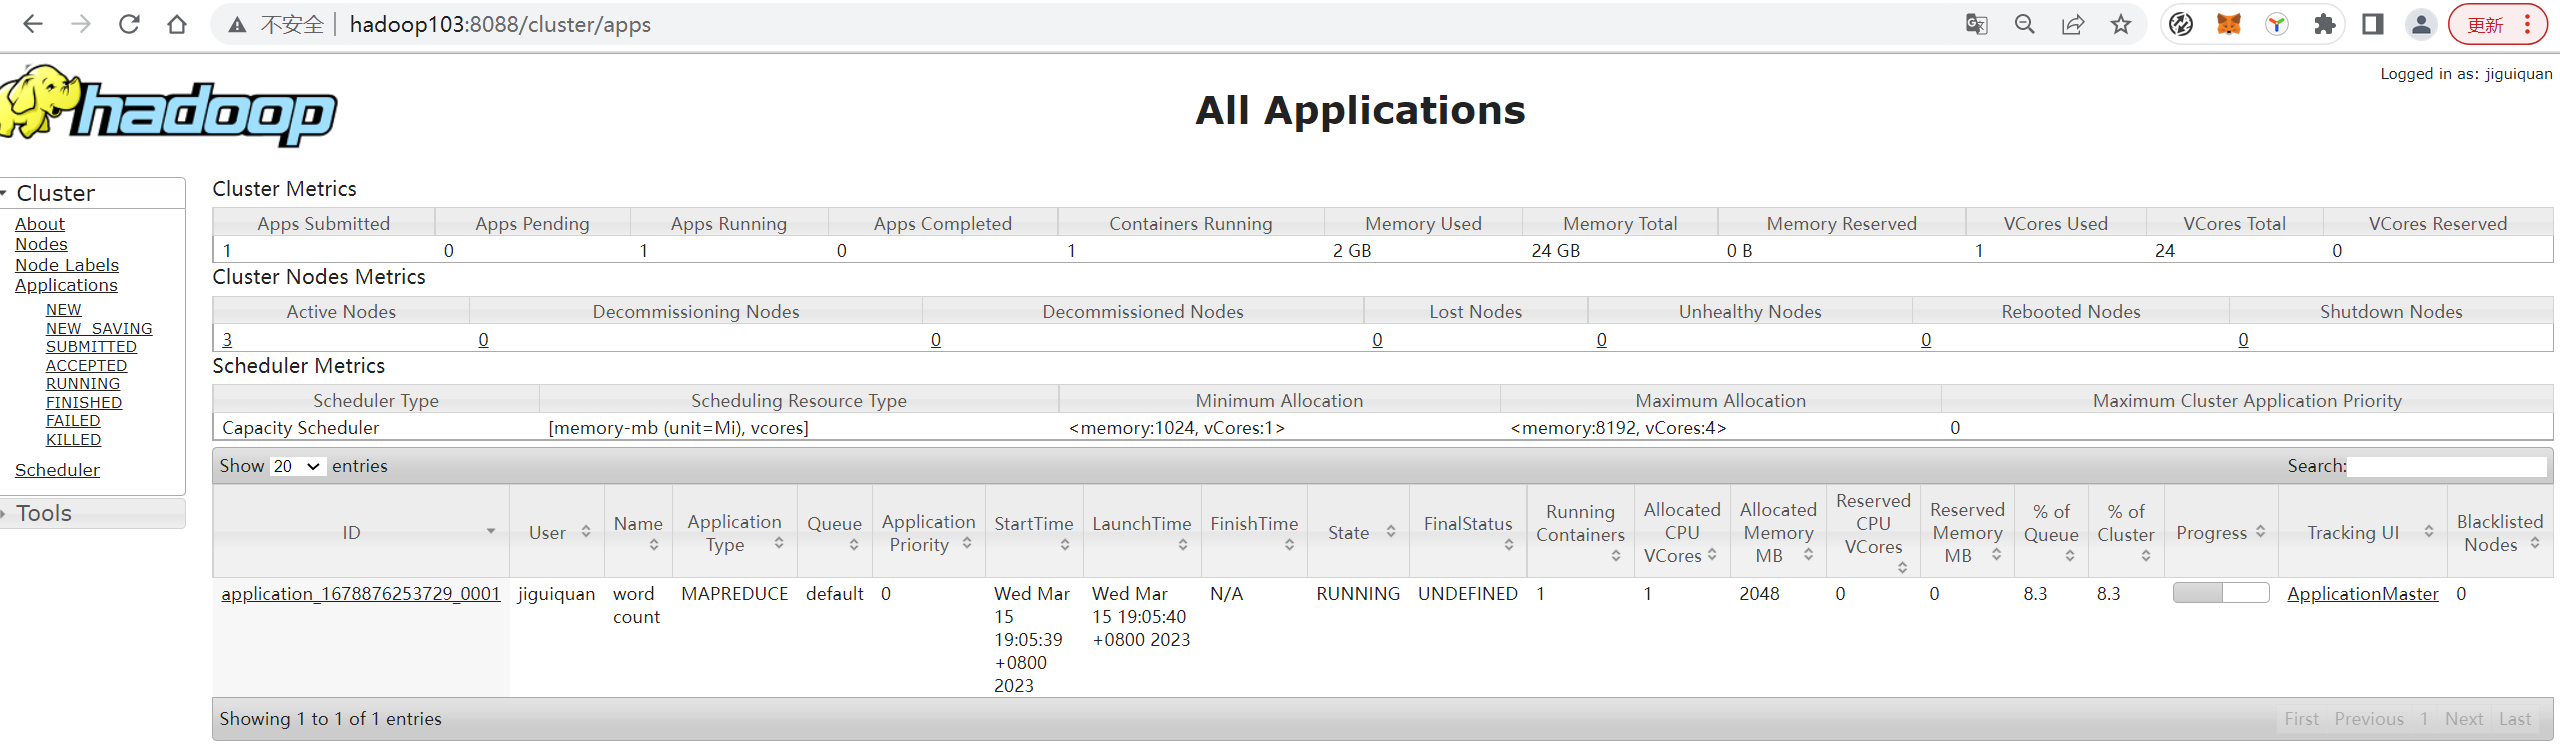Viewport: 2560px width, 747px height.
Task: Filter applications by FAILED state
Action: coord(73,421)
